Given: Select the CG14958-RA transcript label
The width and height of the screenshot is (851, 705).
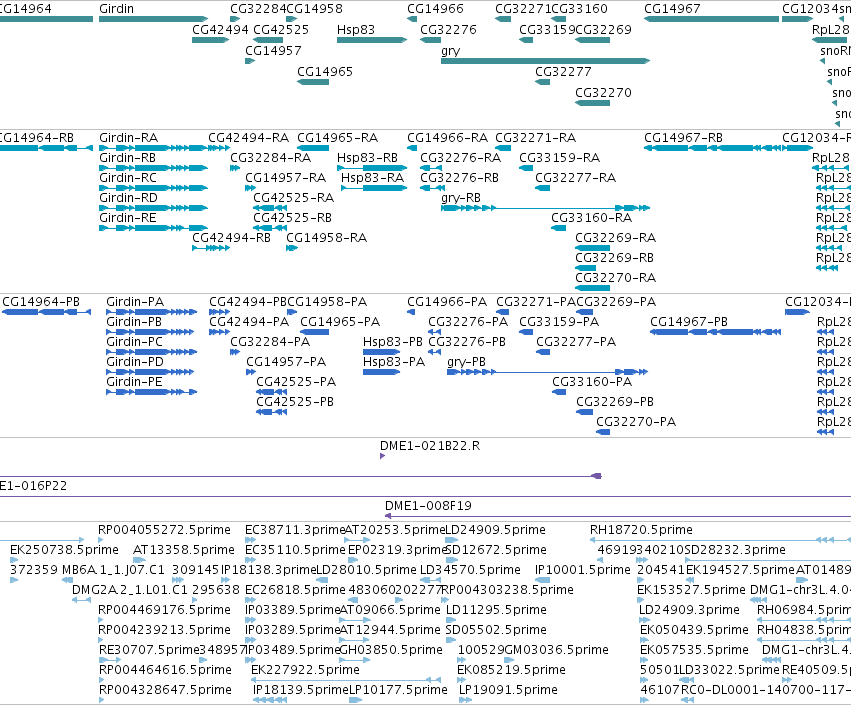Looking at the screenshot, I should tap(326, 238).
